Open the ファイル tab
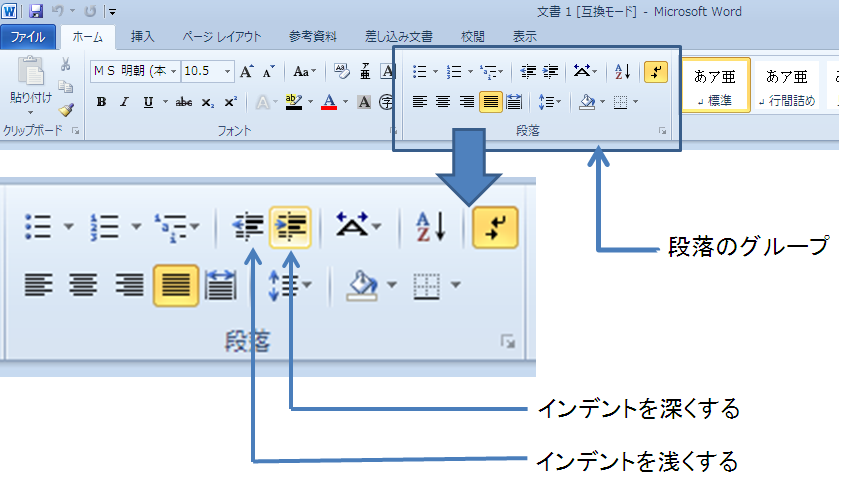The image size is (854, 489). coord(28,37)
